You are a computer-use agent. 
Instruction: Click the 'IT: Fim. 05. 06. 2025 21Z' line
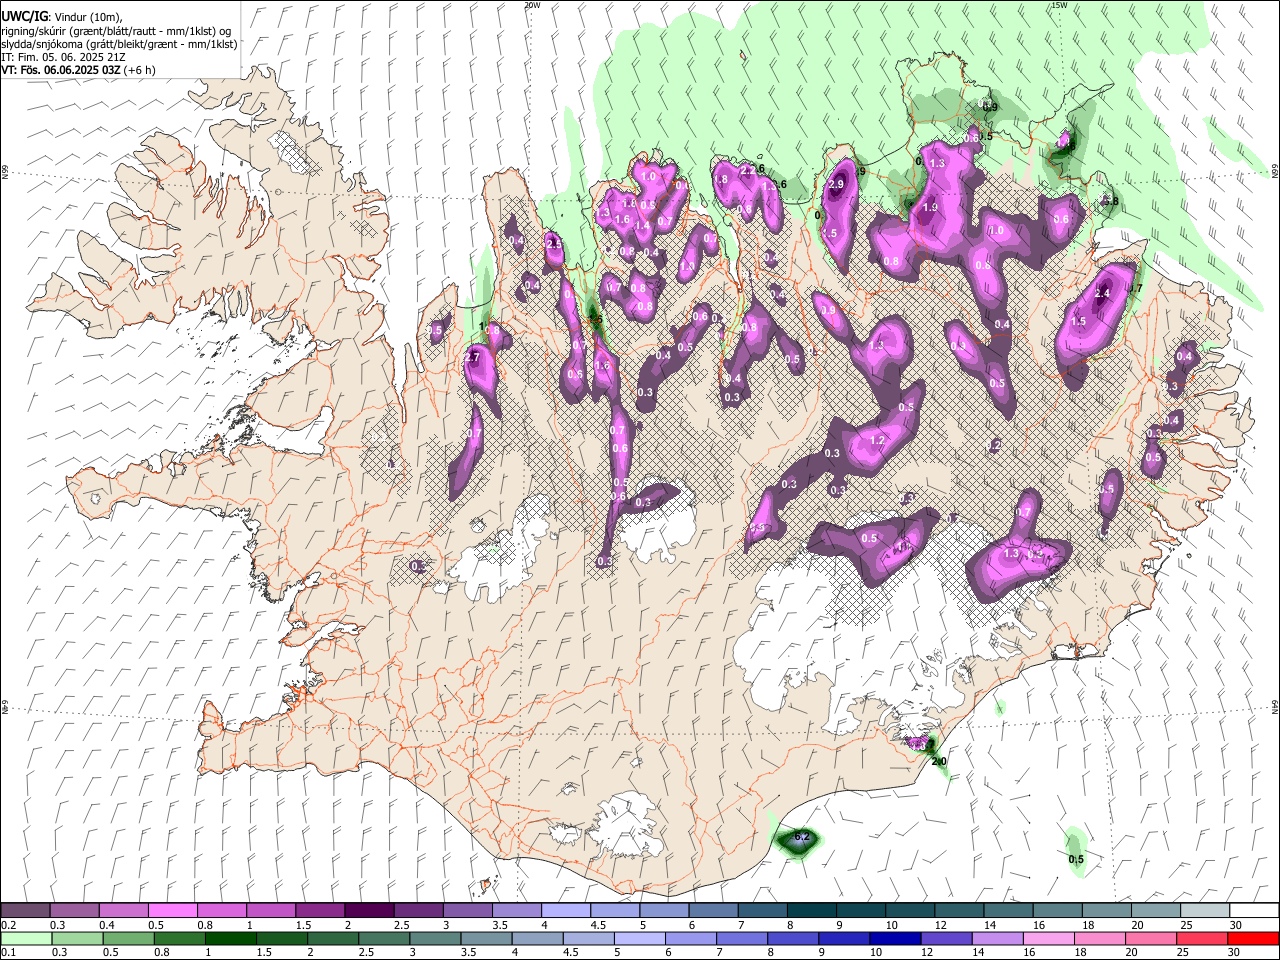pos(62,57)
